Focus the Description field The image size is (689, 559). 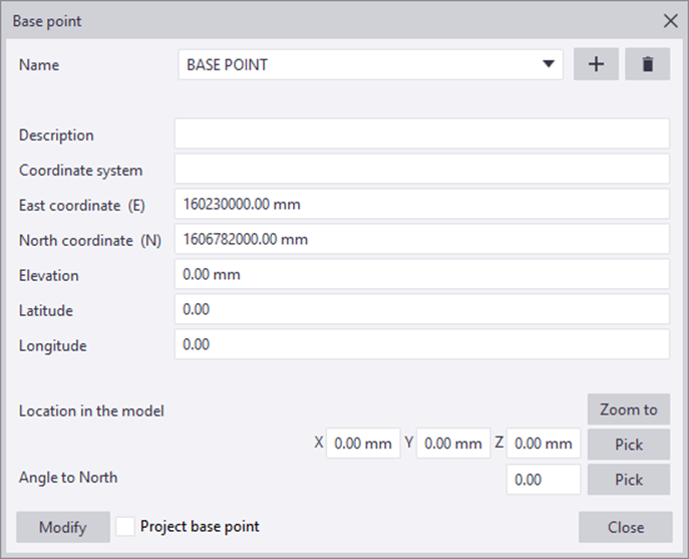(x=422, y=134)
